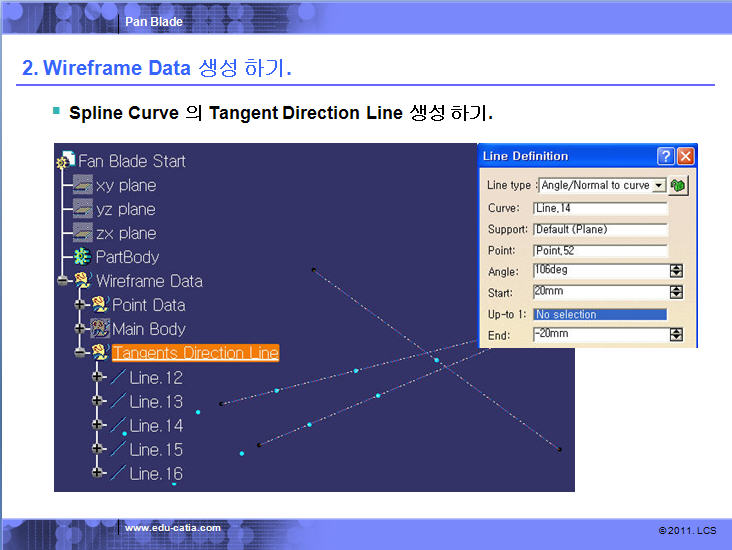This screenshot has width=732, height=550.
Task: Click the Curve input field
Action: point(600,208)
